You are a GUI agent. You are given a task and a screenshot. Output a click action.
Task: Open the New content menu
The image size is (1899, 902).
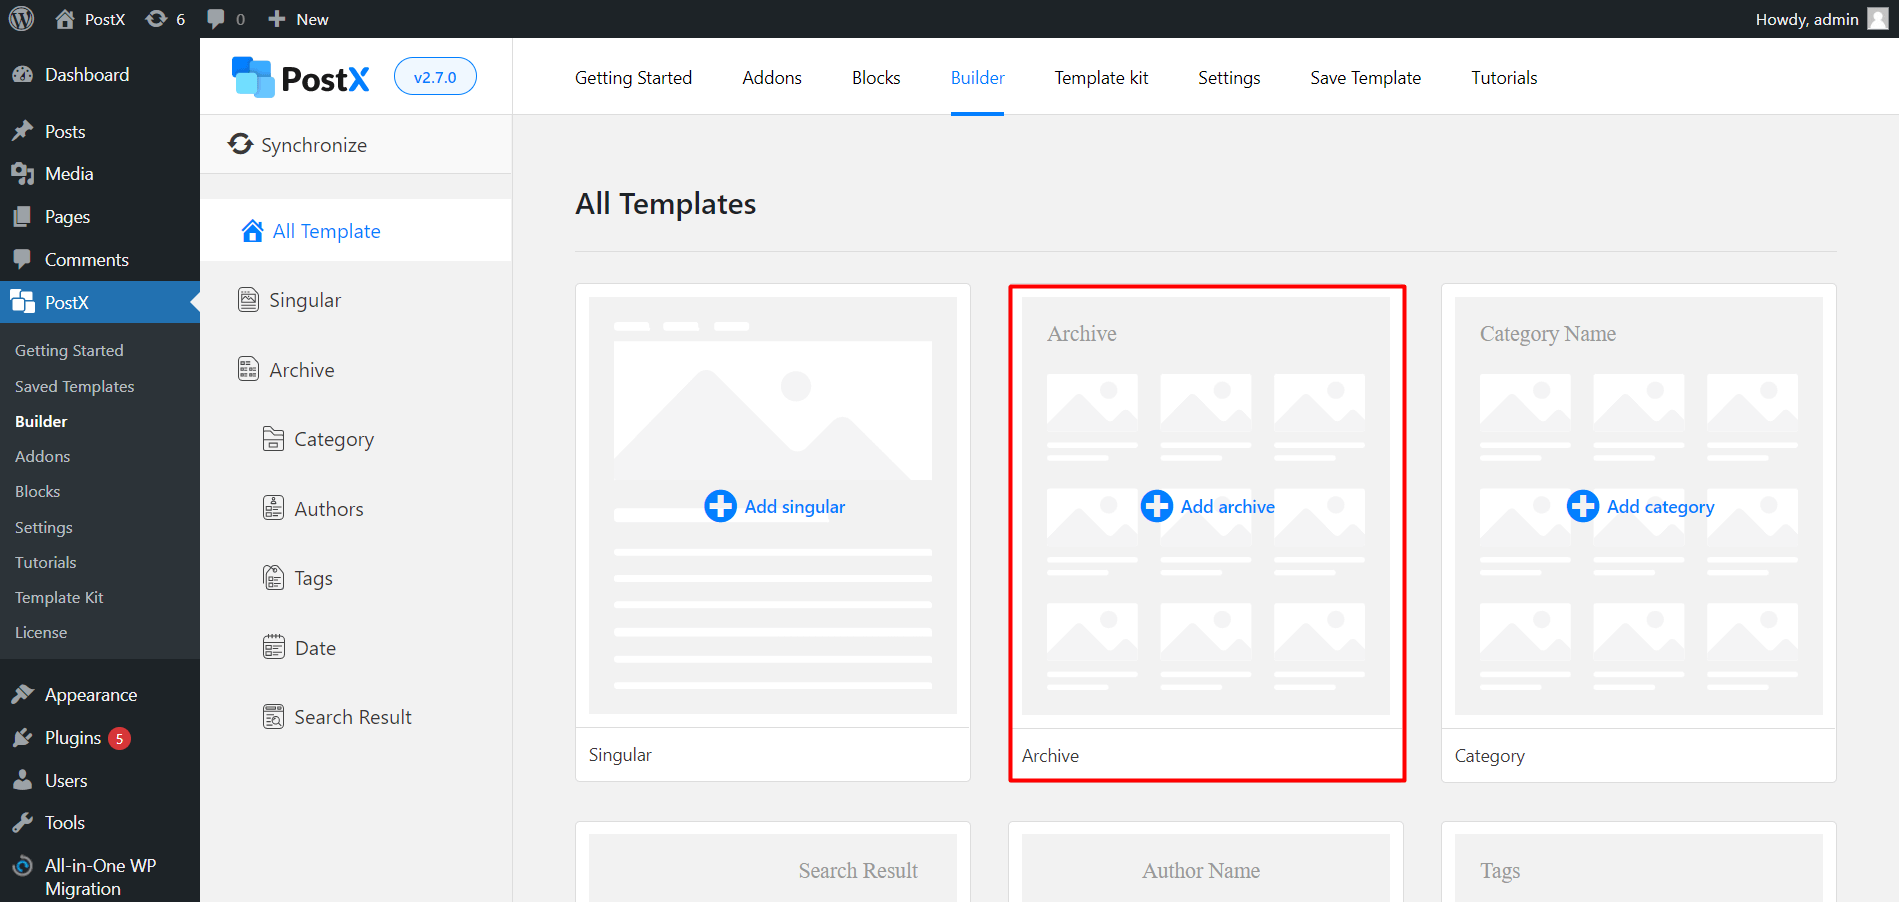[x=299, y=19]
